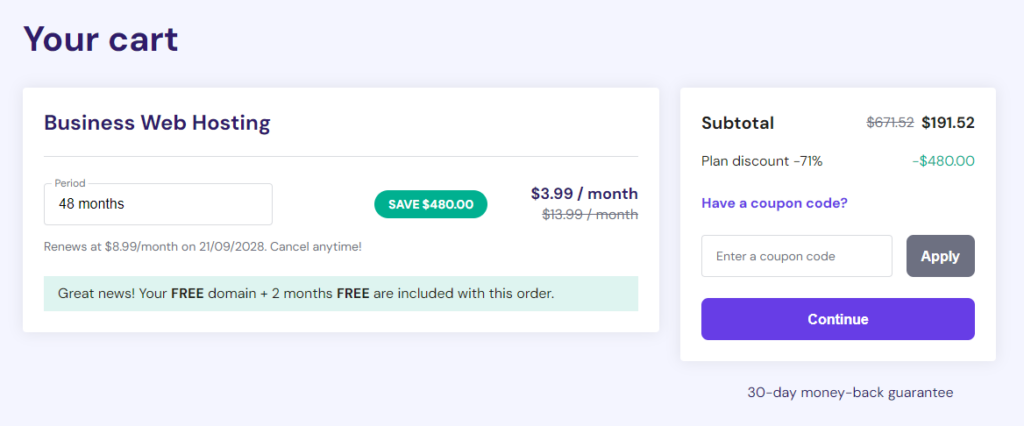Click the Renews at $8.99/month notice
This screenshot has height=426, width=1024.
[150, 246]
